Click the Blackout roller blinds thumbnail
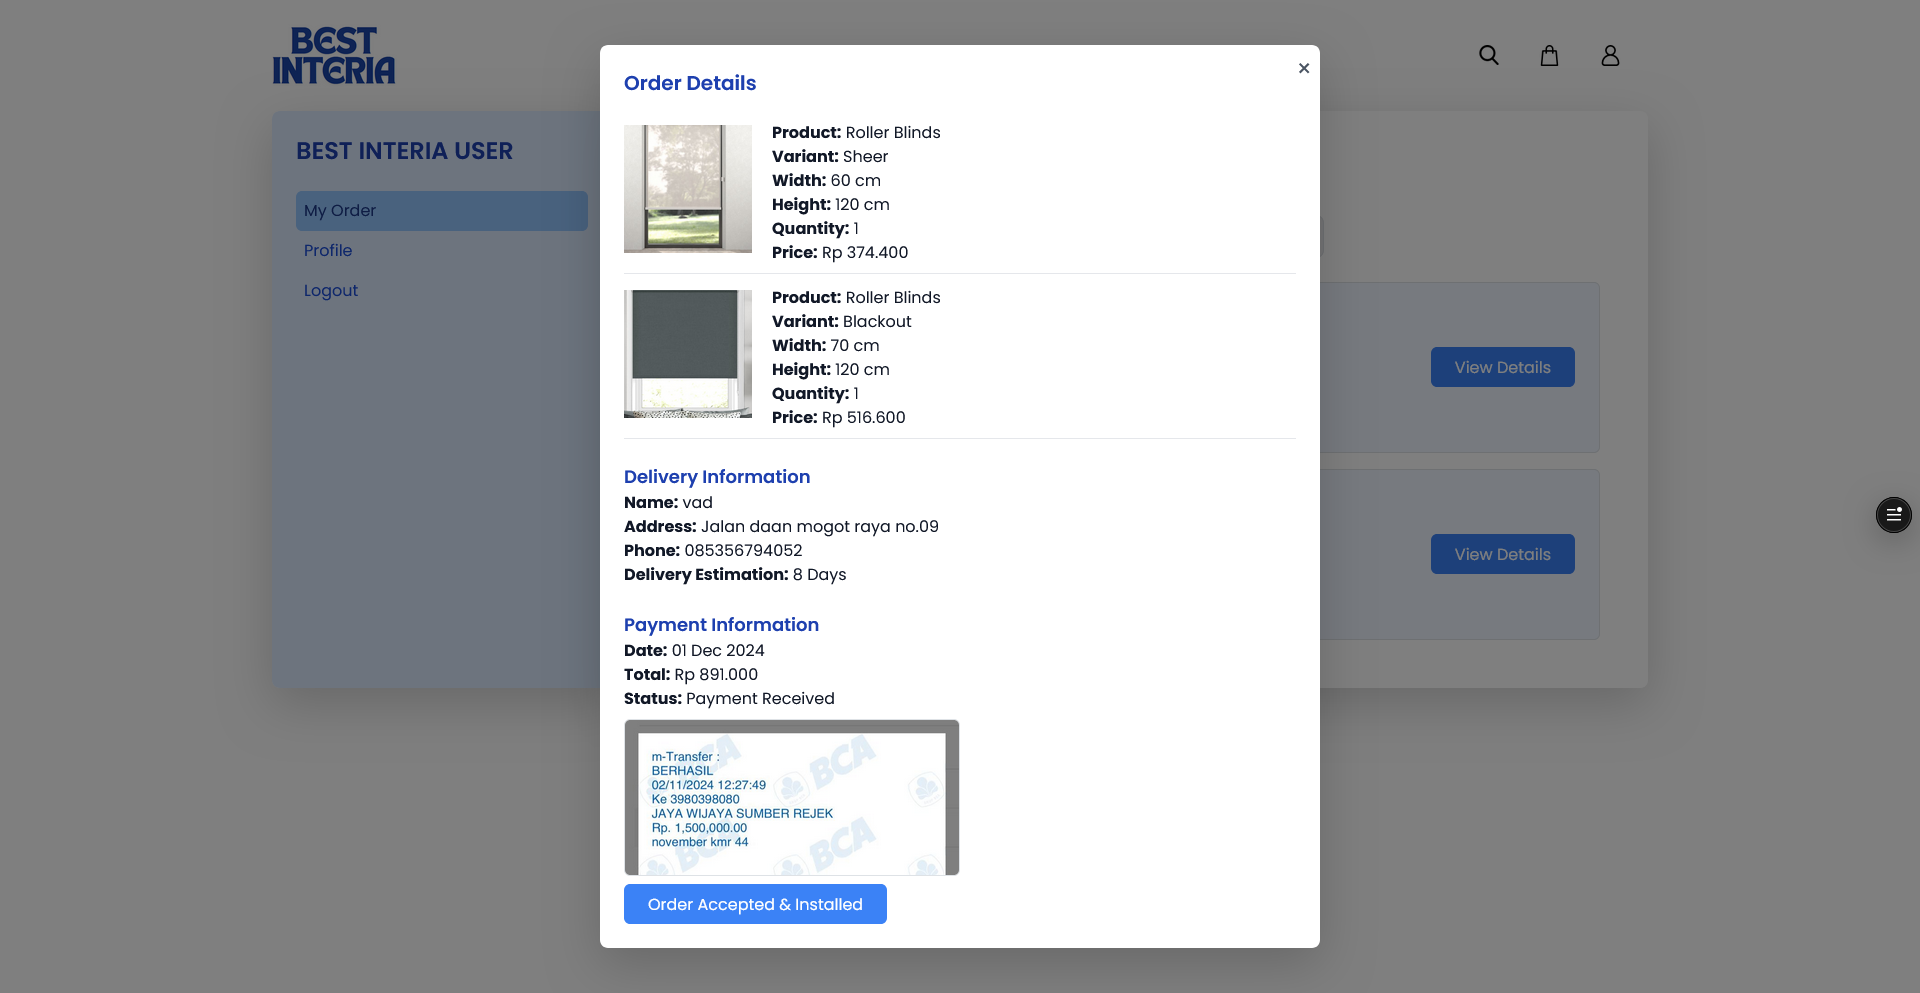 pyautogui.click(x=688, y=354)
